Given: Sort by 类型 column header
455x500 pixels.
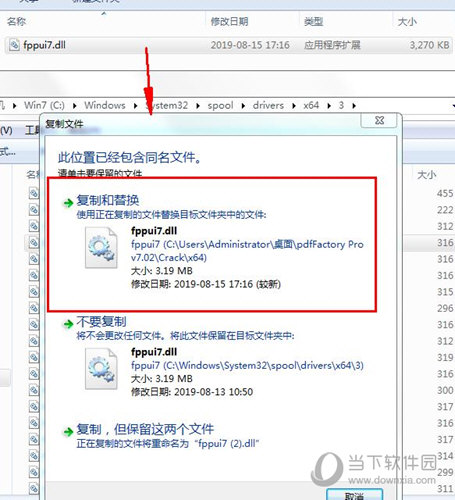Looking at the screenshot, I should pyautogui.click(x=313, y=22).
